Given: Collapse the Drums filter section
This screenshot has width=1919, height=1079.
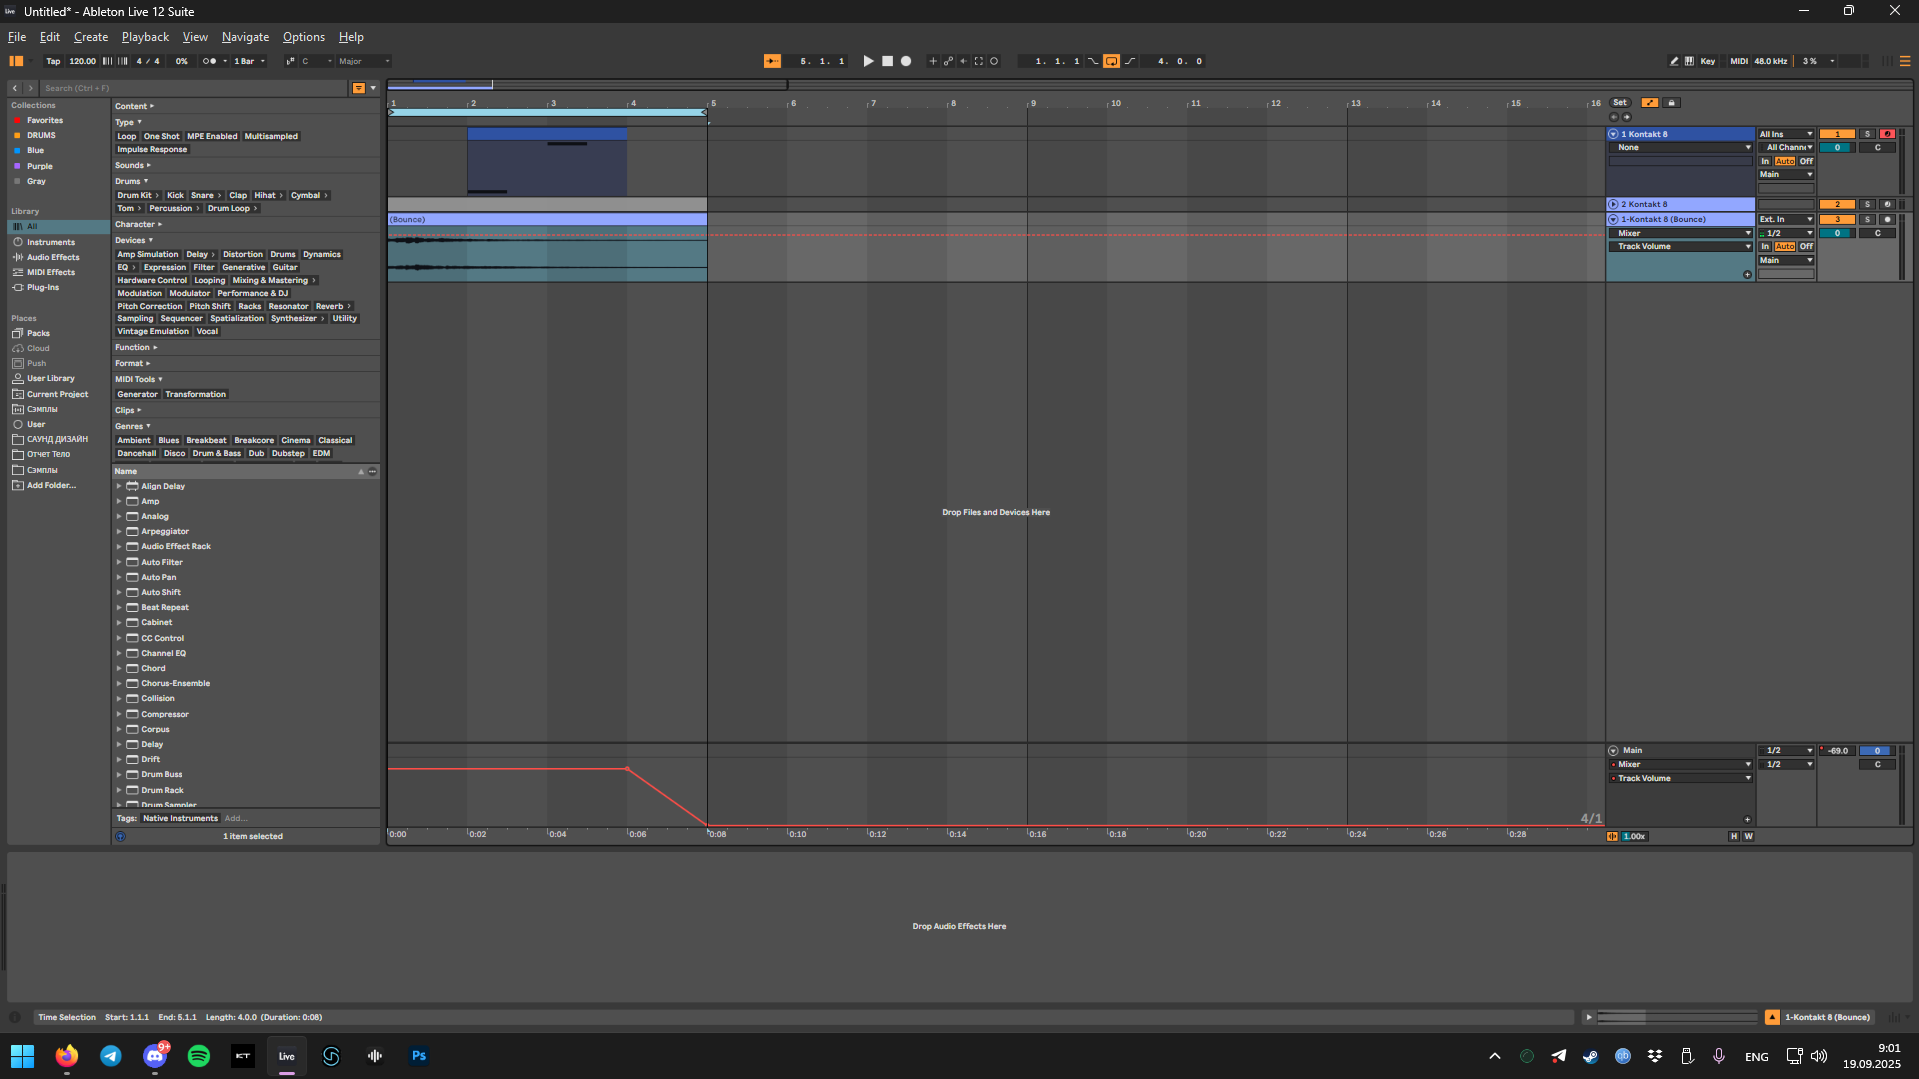Looking at the screenshot, I should (x=131, y=181).
